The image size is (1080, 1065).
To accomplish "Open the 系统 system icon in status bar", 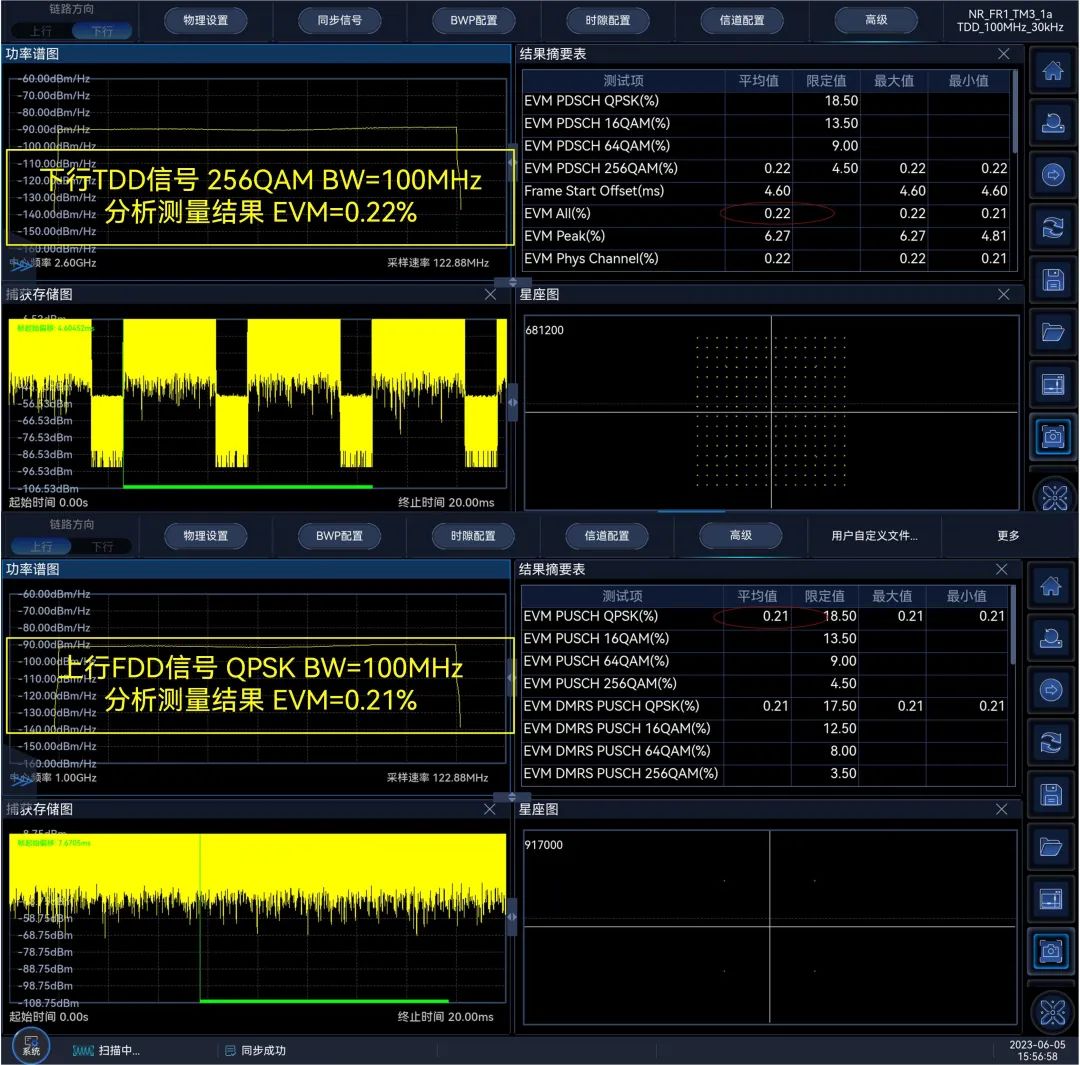I will 31,1046.
